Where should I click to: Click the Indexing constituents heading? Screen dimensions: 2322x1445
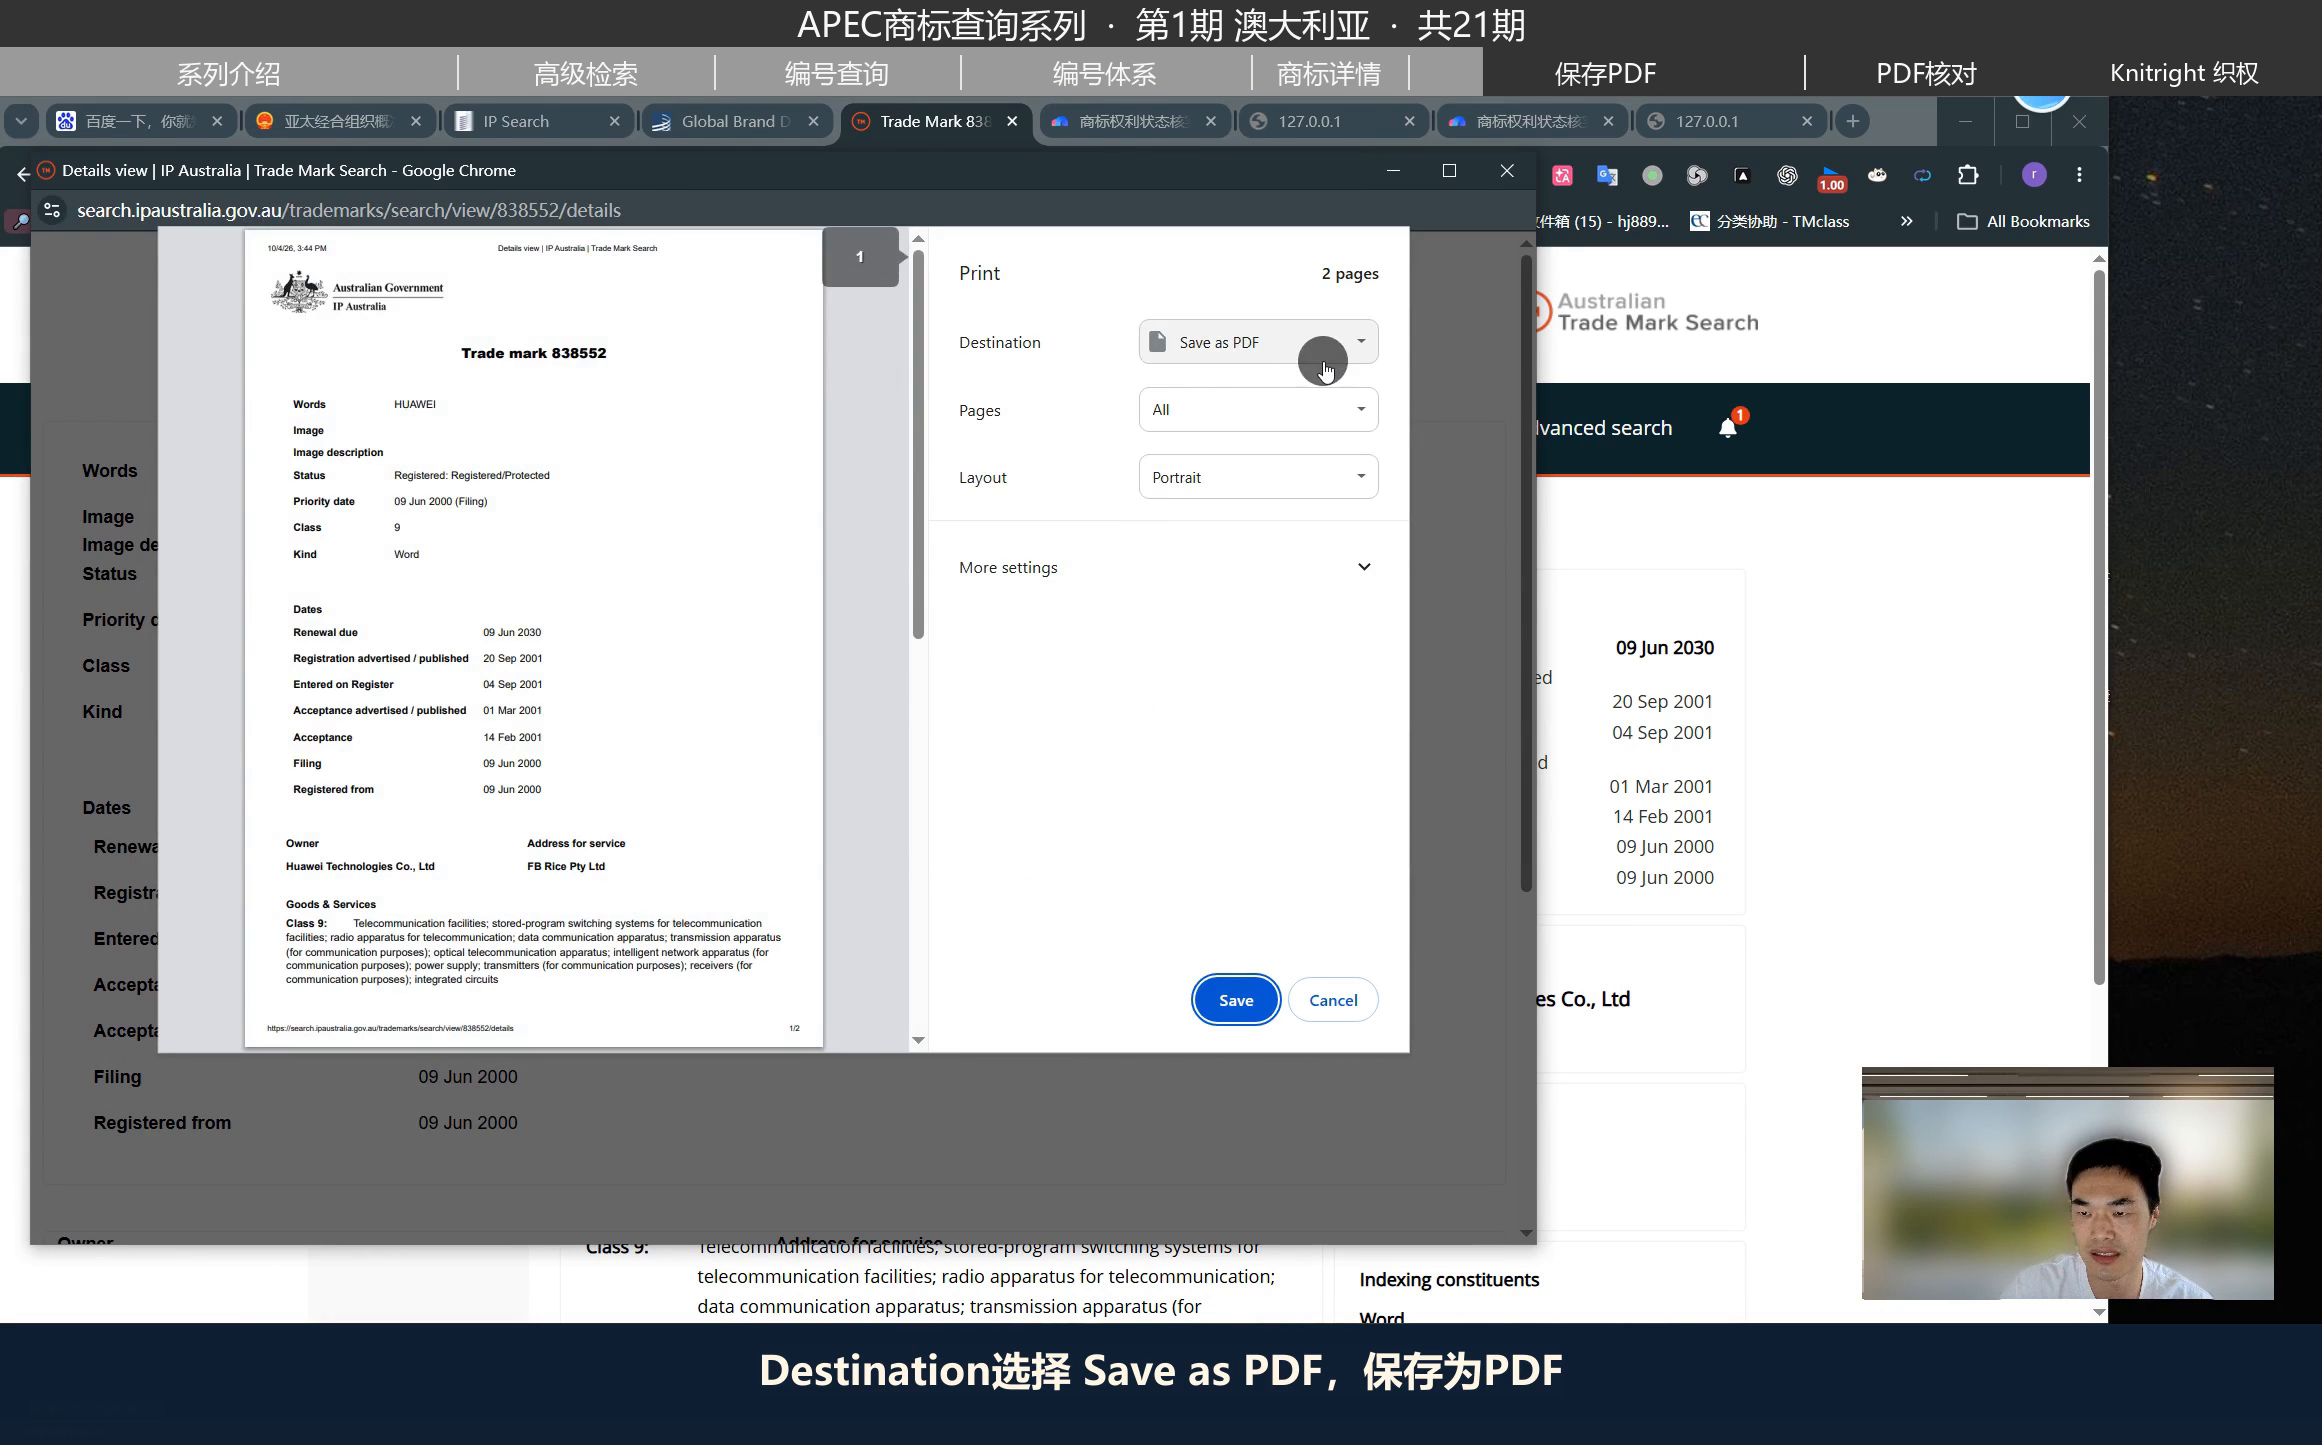1449,1280
